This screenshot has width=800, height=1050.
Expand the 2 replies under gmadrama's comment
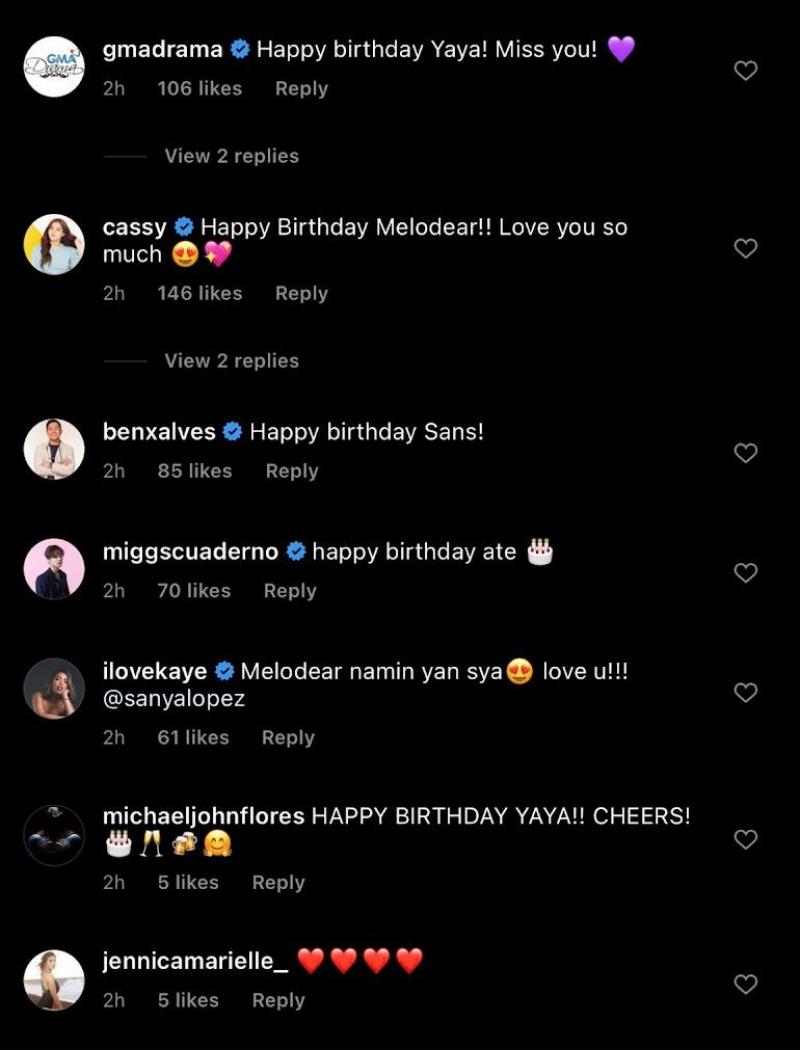pos(231,156)
